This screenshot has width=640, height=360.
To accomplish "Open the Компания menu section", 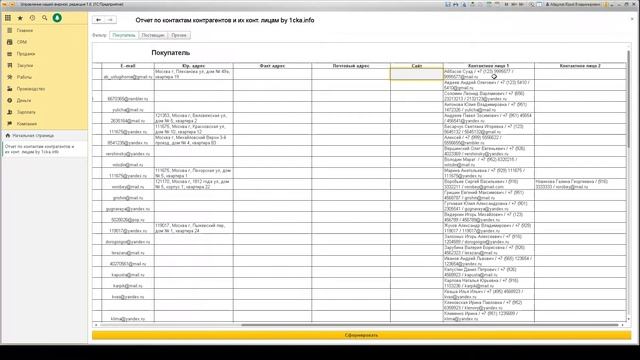I will (27, 124).
